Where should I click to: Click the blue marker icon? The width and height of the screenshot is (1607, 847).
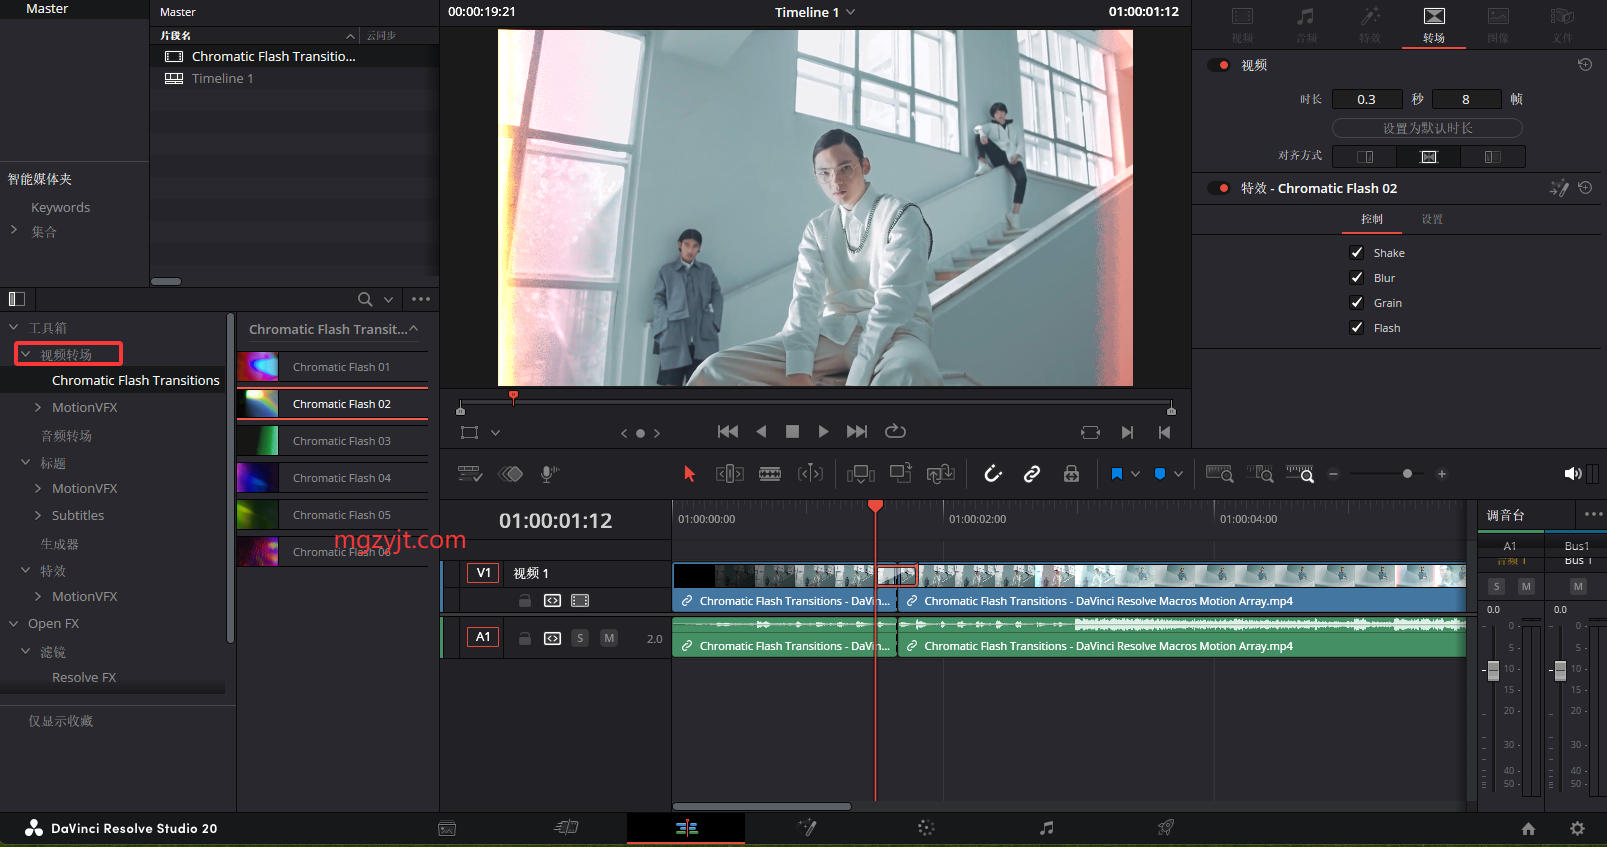coord(1160,474)
